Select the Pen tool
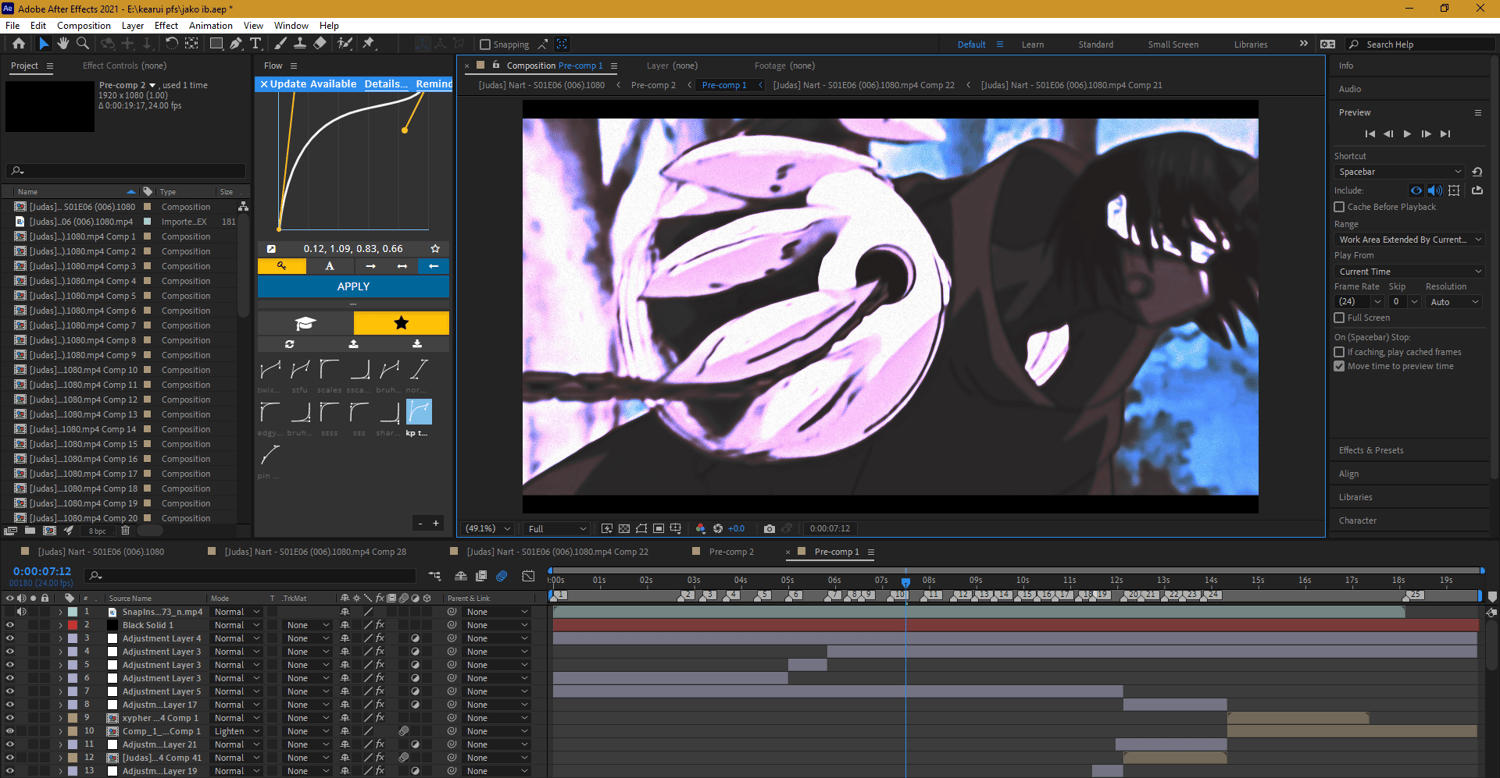Screen dimensions: 1500x778 pyautogui.click(x=236, y=44)
